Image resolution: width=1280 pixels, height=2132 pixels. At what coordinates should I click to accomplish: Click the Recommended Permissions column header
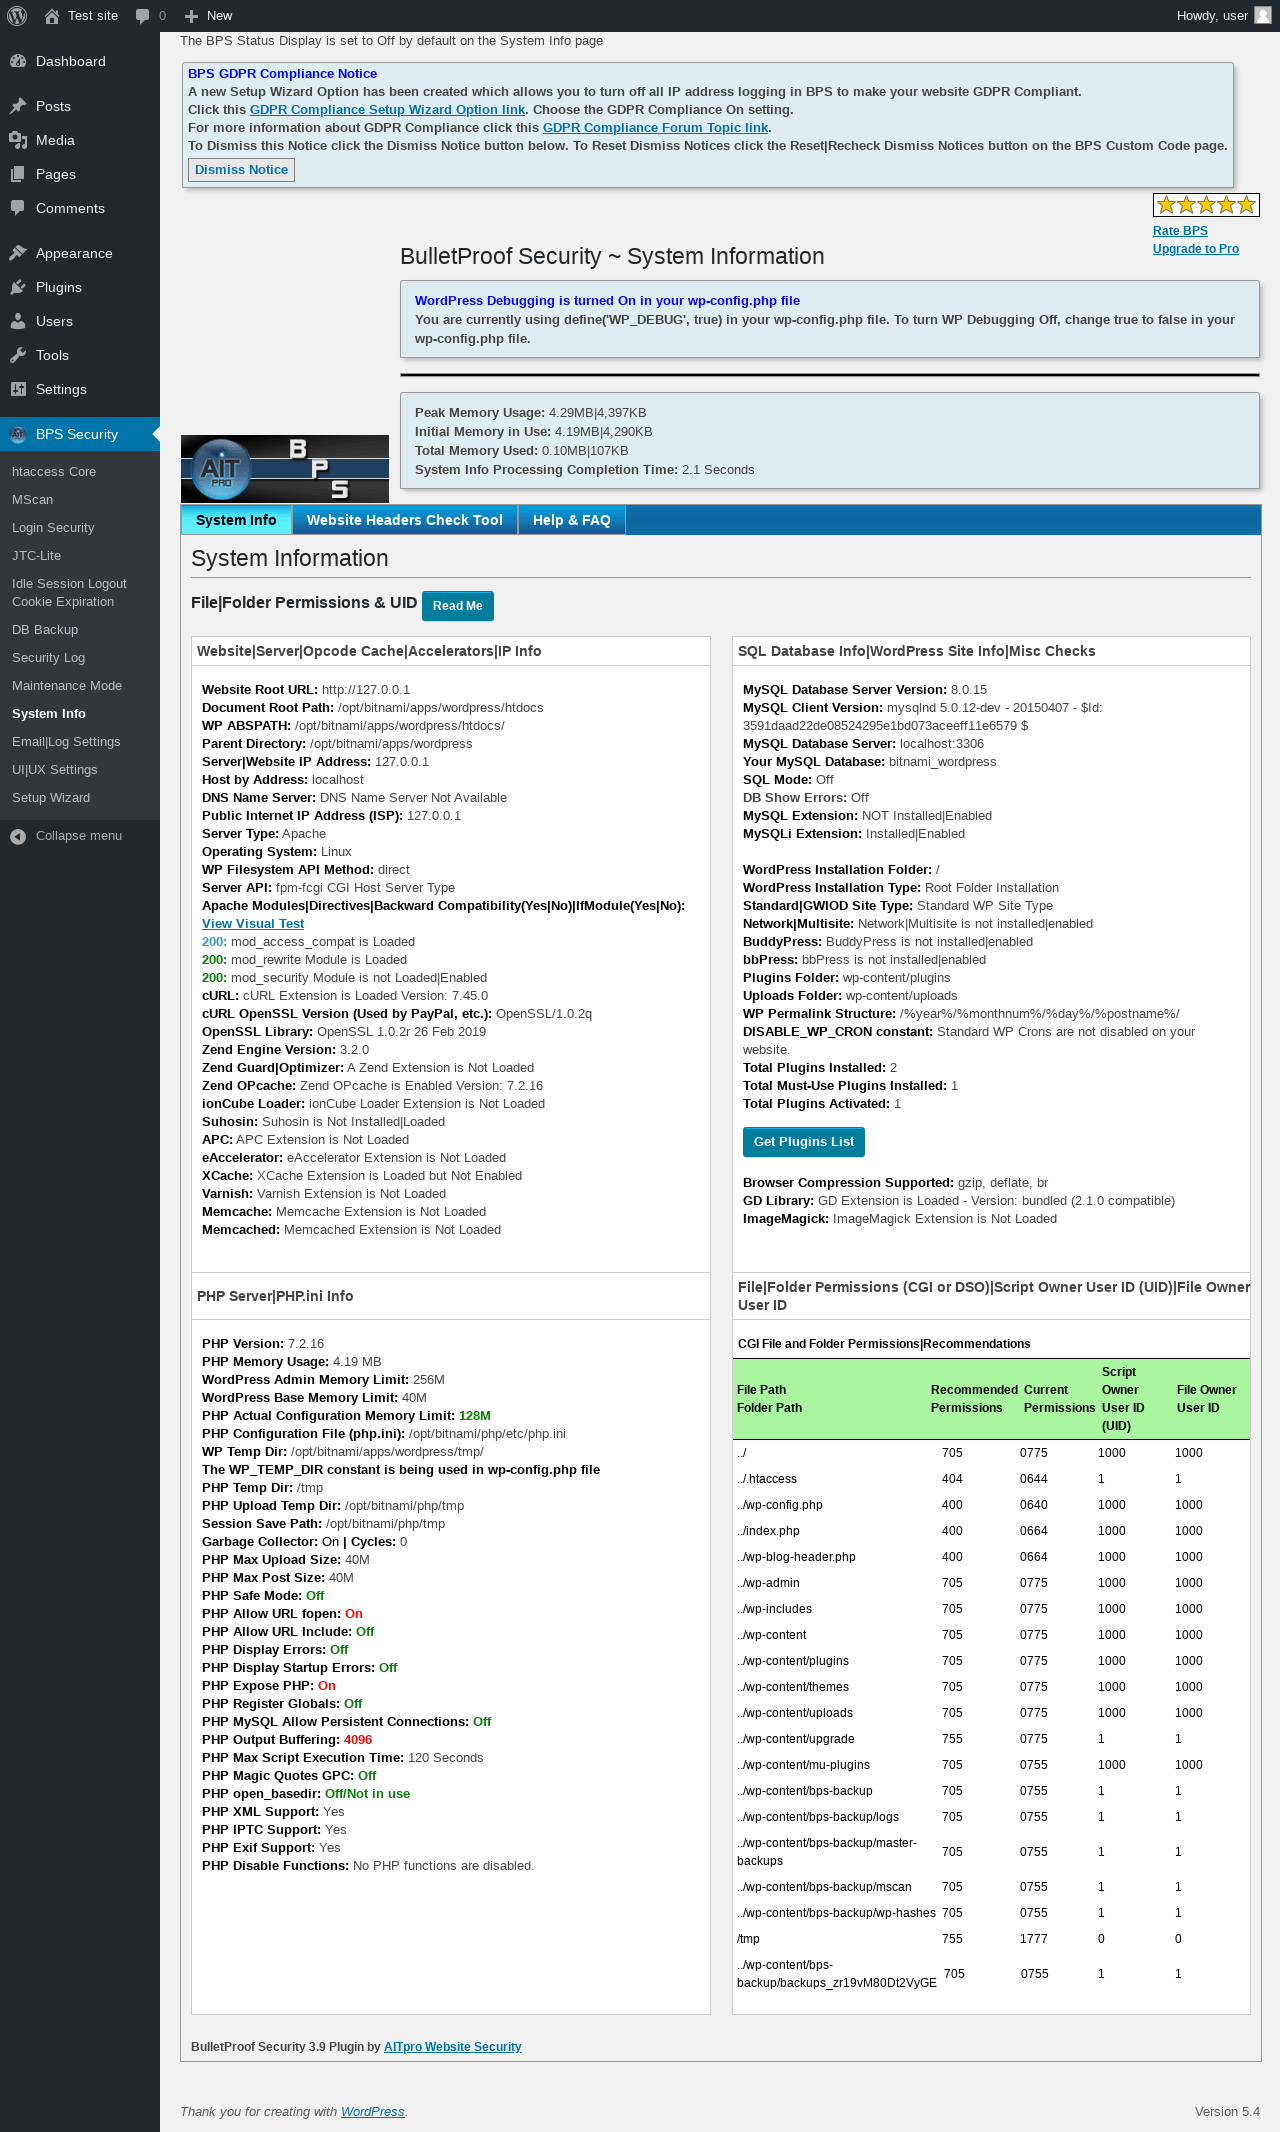tap(974, 1399)
